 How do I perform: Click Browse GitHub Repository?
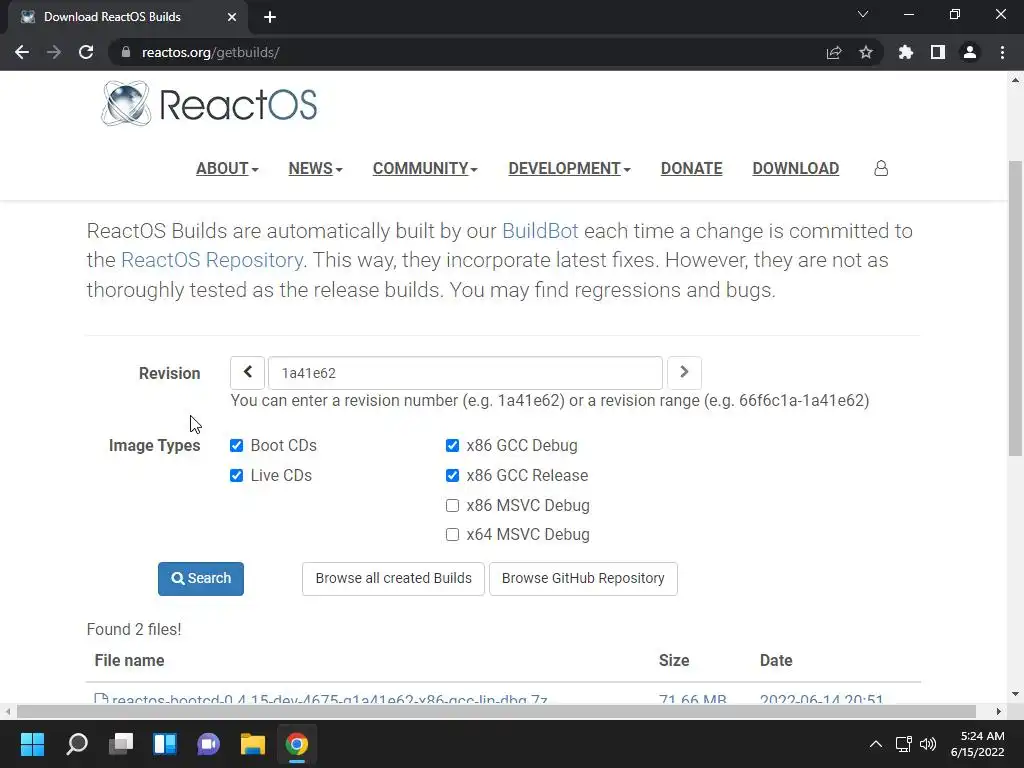click(583, 579)
